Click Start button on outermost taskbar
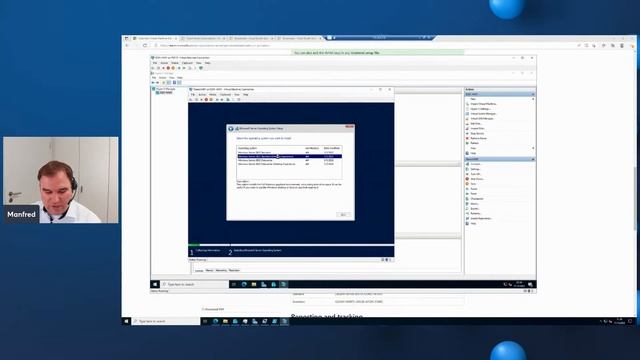The height and width of the screenshot is (360, 640). click(126, 321)
